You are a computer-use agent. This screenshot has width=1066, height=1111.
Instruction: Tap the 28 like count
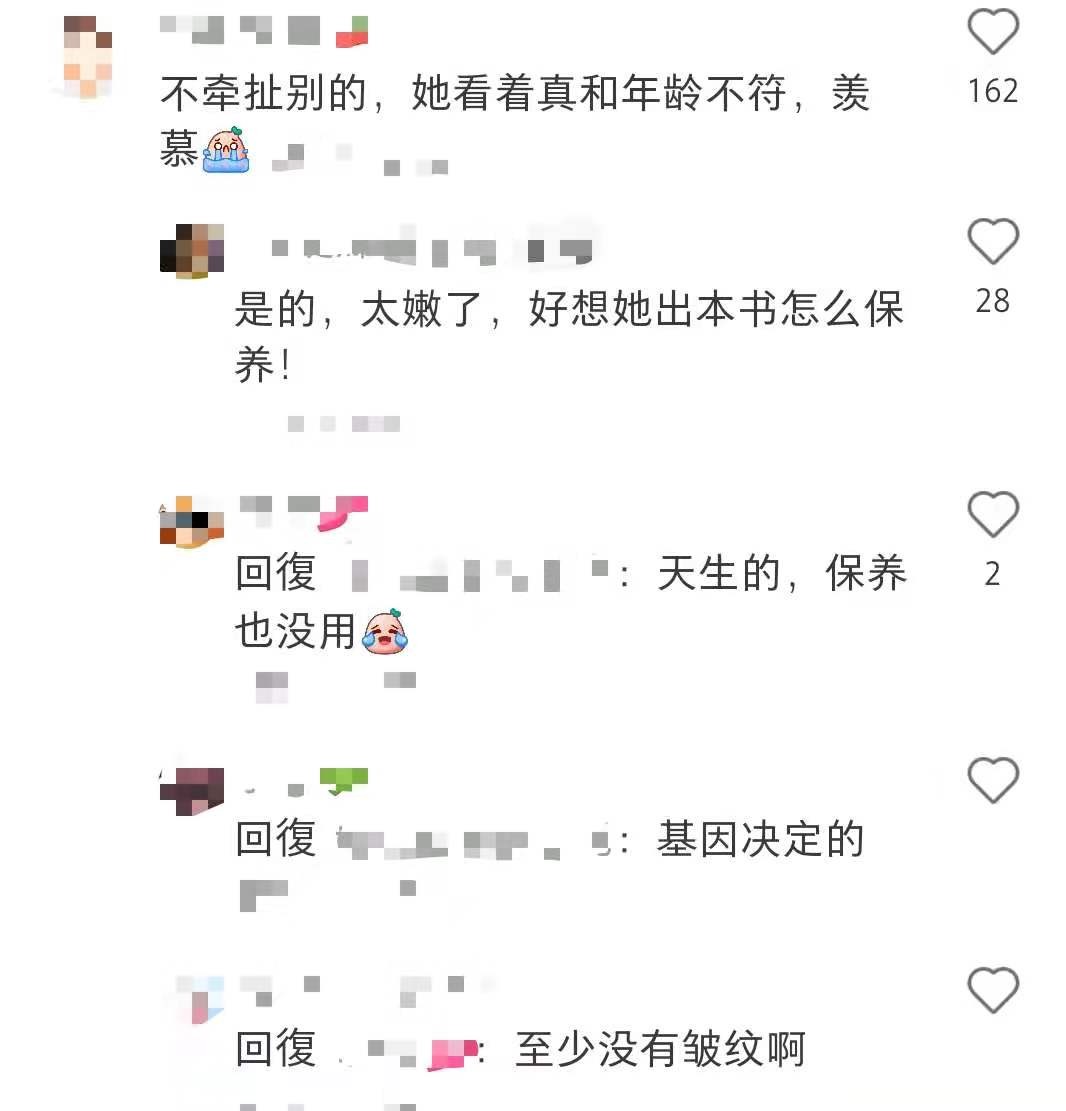click(992, 301)
